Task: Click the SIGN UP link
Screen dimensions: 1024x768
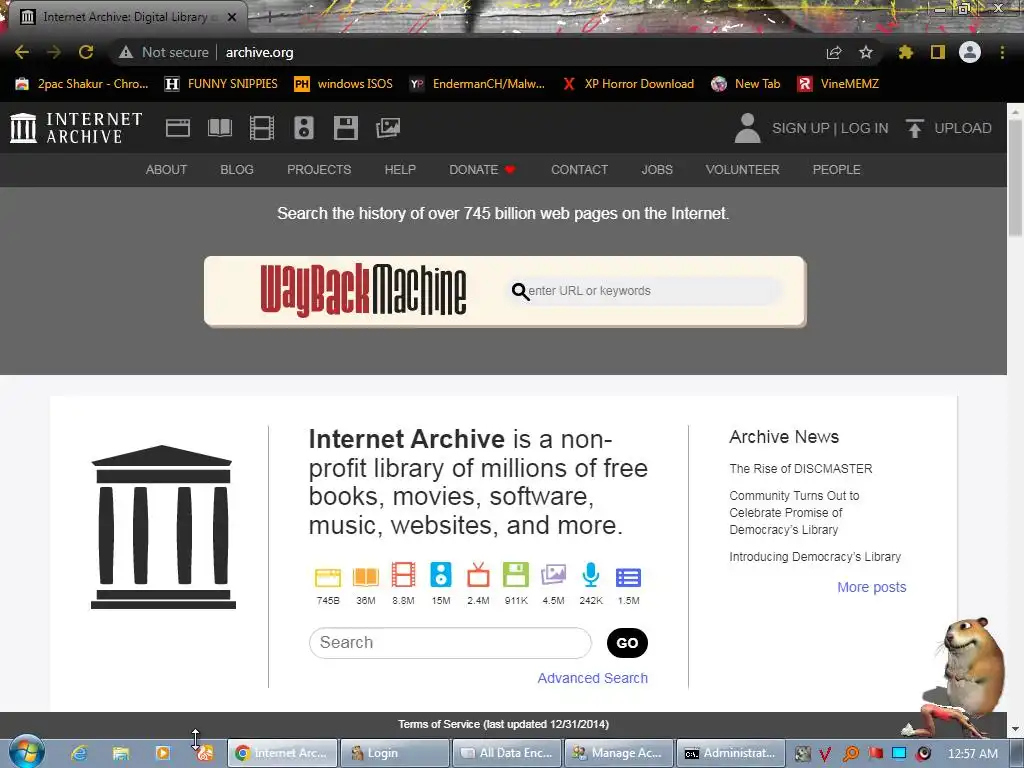Action: pos(800,128)
